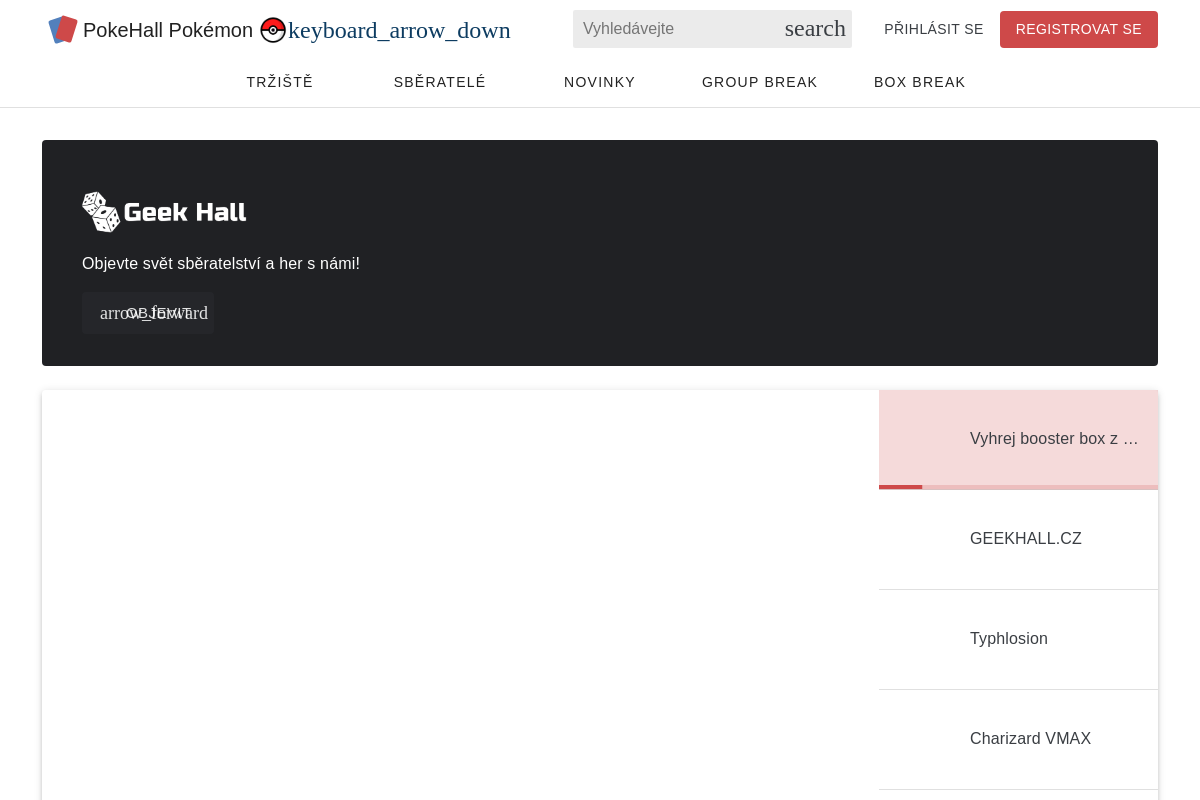
Task: Open the GROUP BREAK menu item
Action: tap(760, 82)
